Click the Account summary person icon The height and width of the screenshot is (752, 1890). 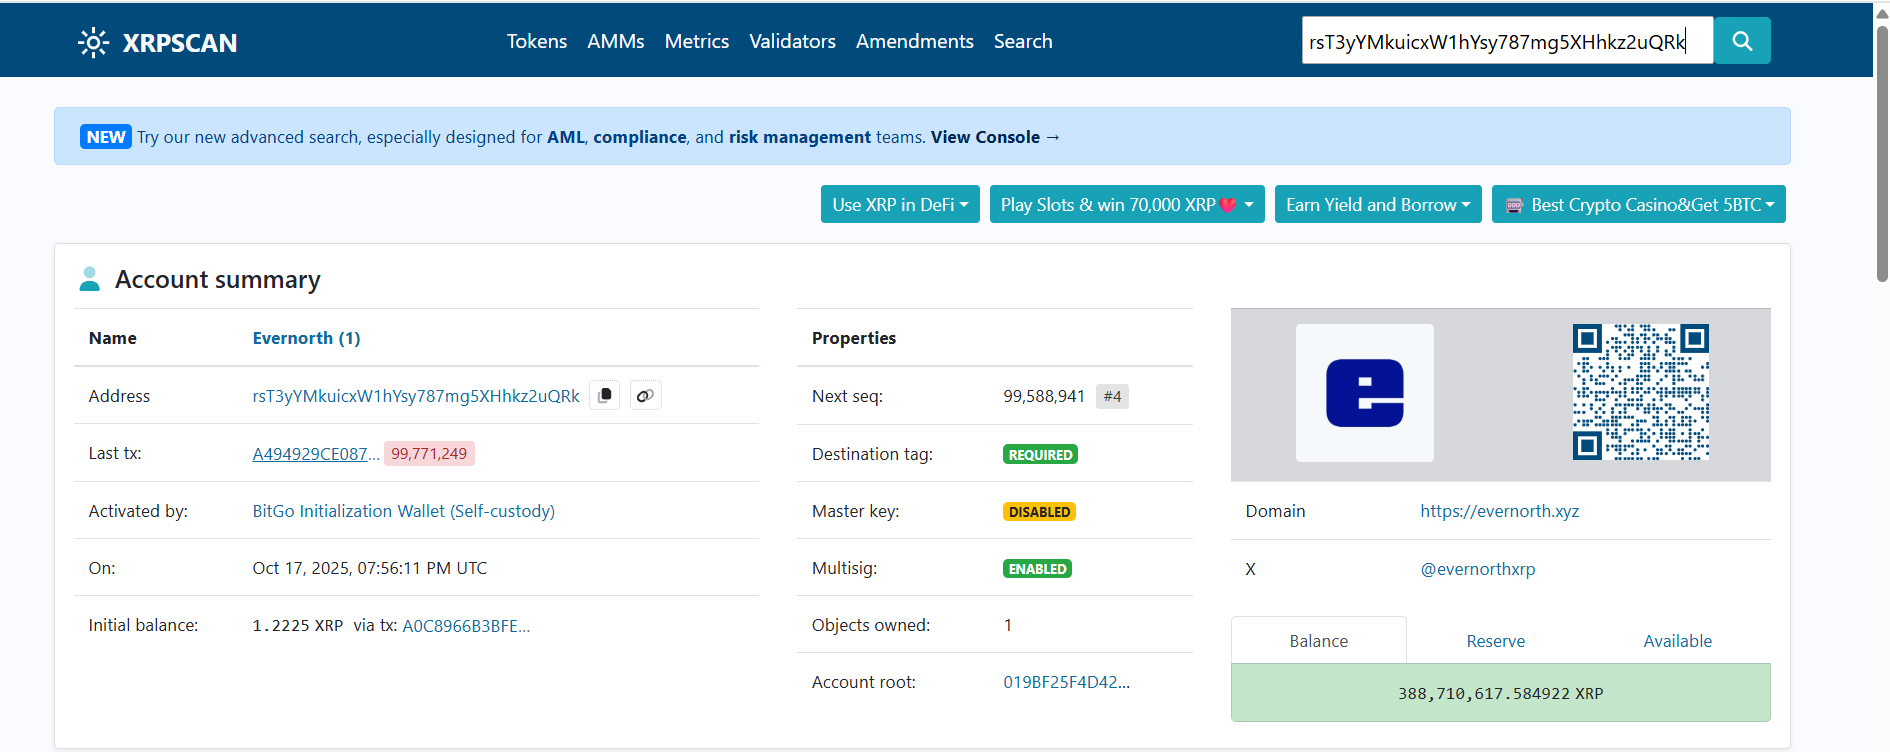90,279
